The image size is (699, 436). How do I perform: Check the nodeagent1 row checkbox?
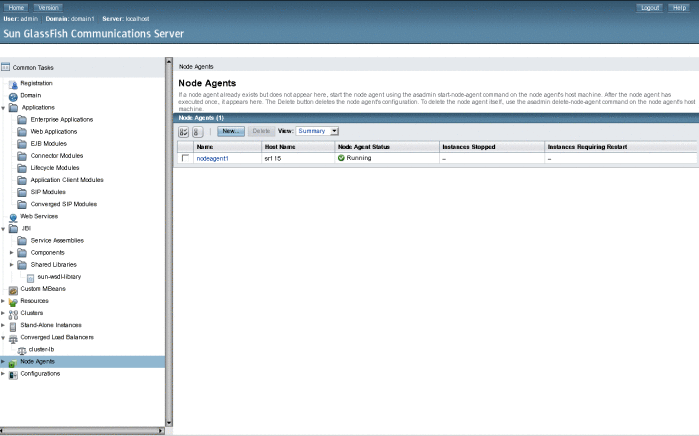coord(185,158)
